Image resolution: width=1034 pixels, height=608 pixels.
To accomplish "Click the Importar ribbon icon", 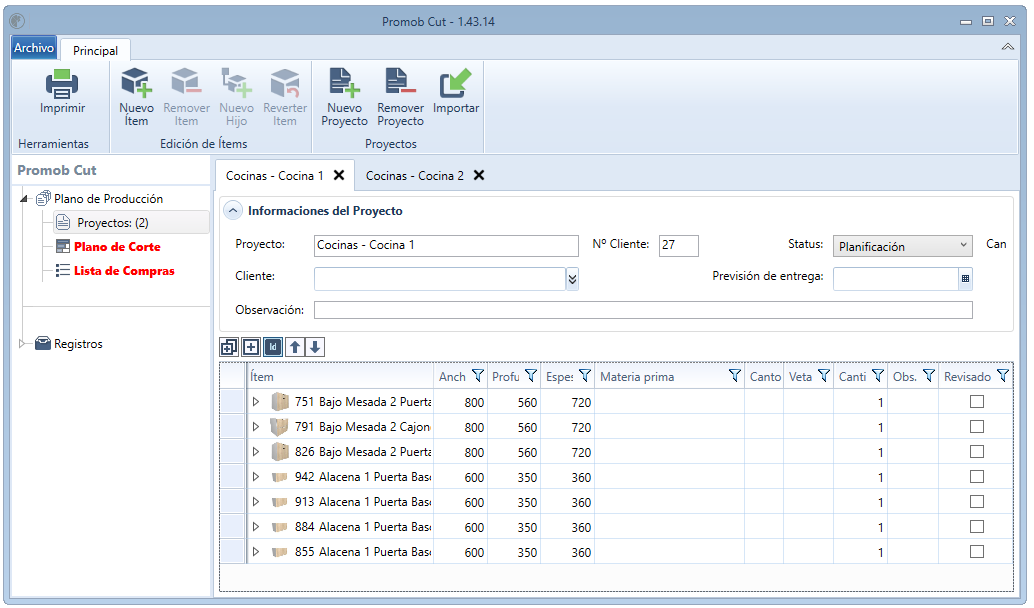I will [x=456, y=83].
